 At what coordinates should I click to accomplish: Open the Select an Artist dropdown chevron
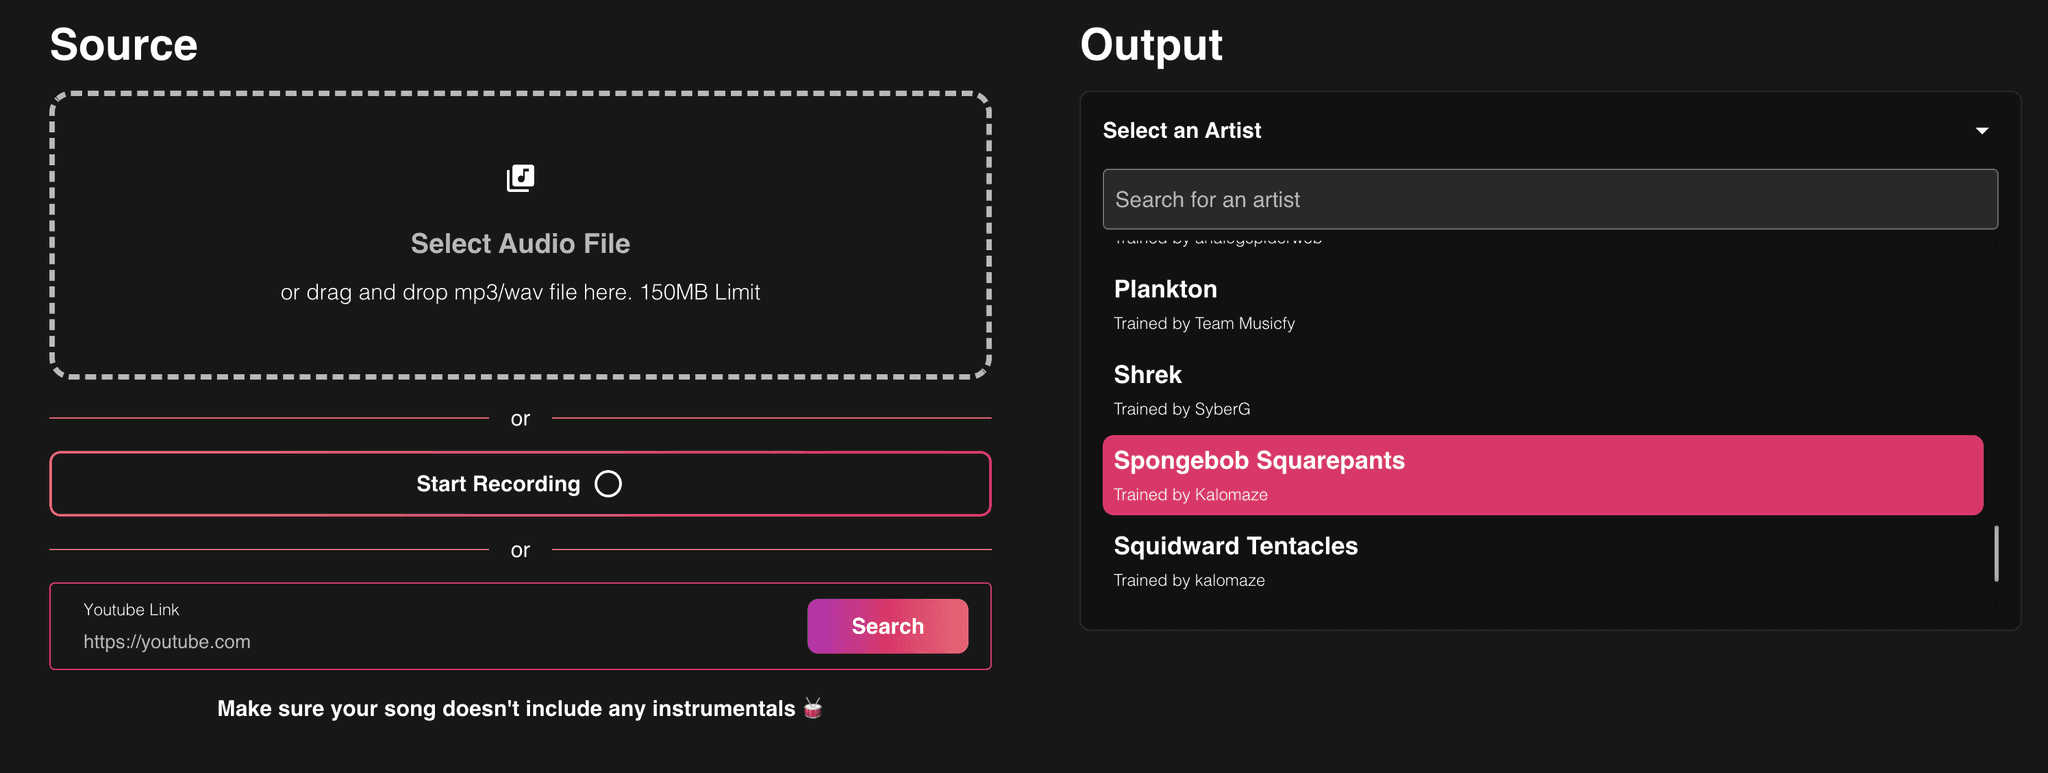pos(1983,130)
